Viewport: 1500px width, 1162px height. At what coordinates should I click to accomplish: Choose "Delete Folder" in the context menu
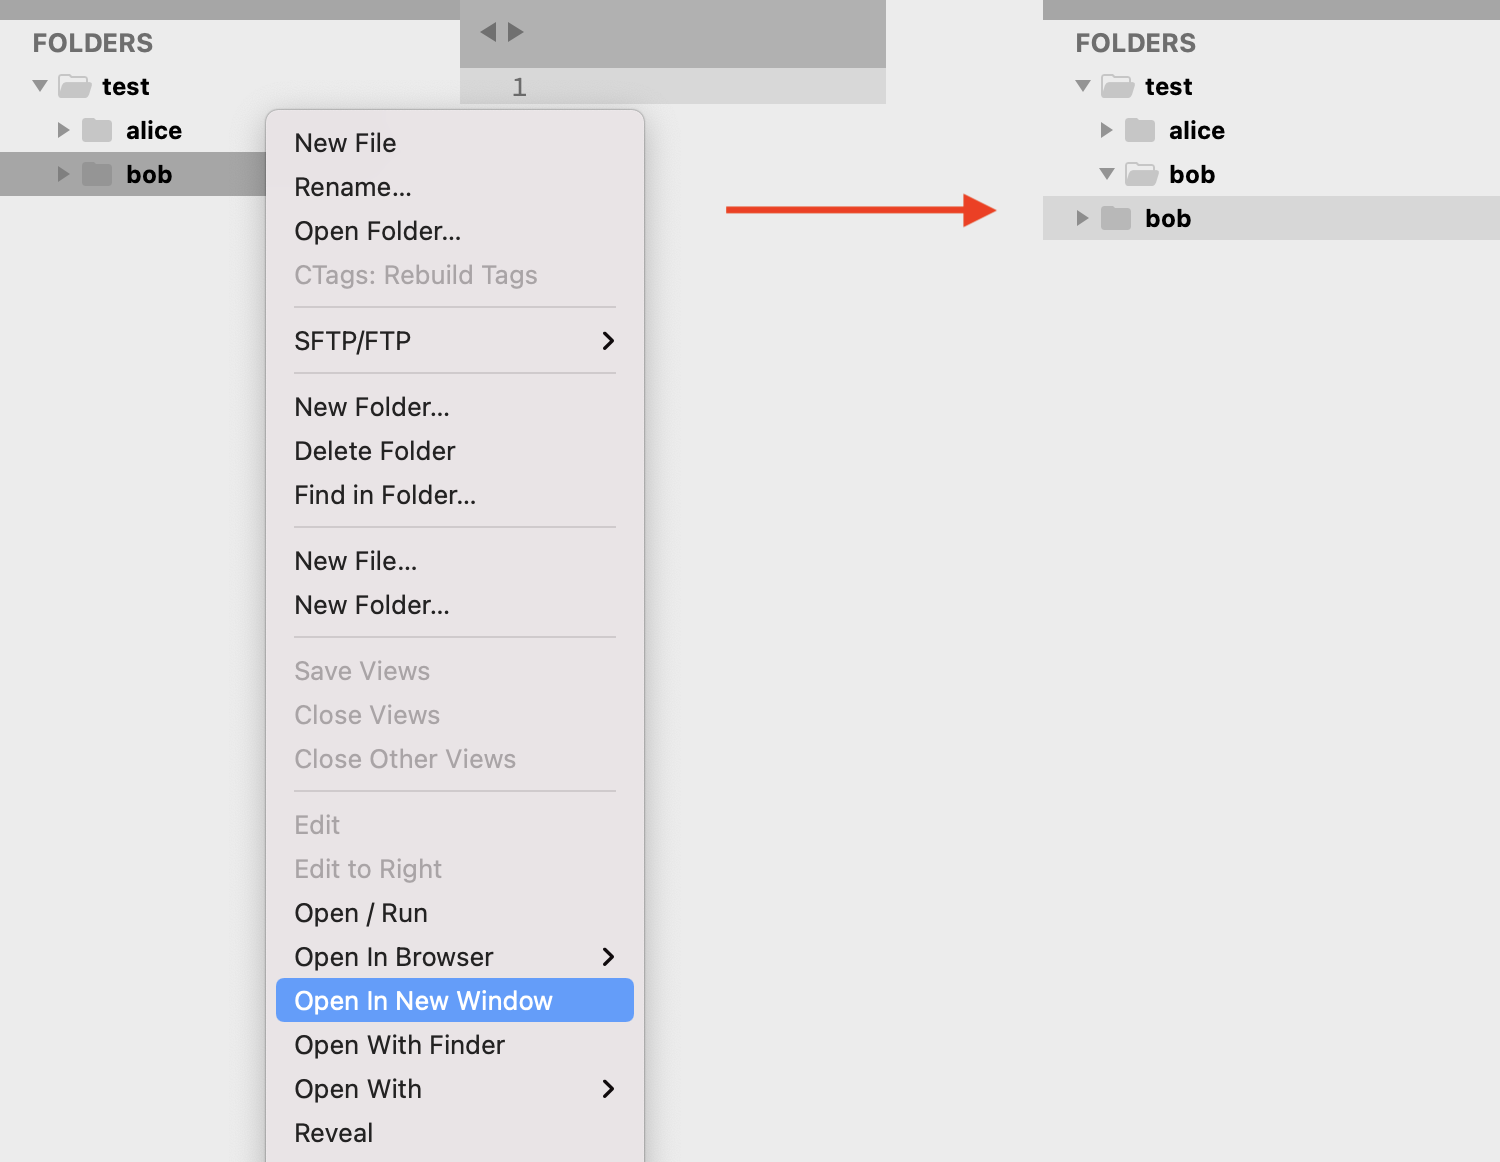(x=374, y=450)
